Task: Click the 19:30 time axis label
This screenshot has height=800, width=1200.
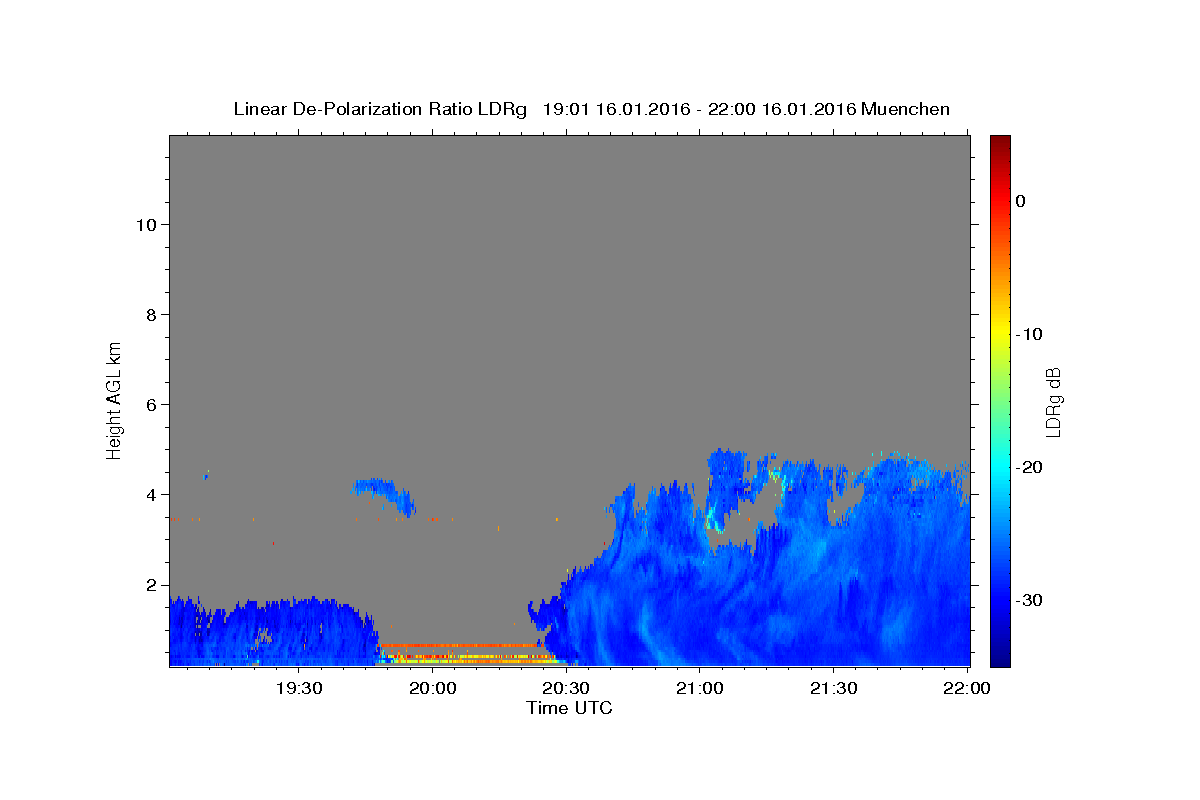Action: [300, 688]
